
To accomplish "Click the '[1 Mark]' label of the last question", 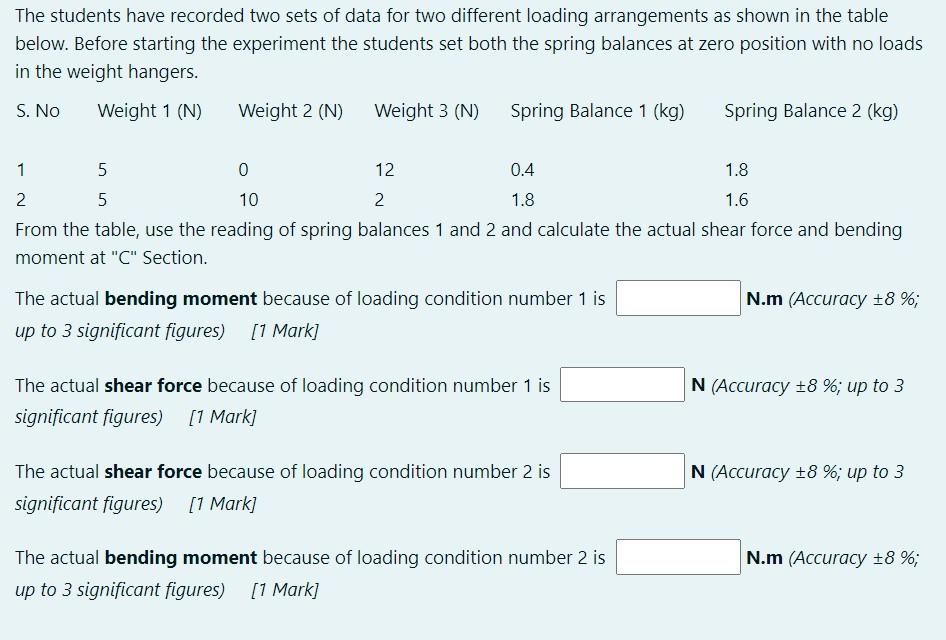I will point(286,590).
